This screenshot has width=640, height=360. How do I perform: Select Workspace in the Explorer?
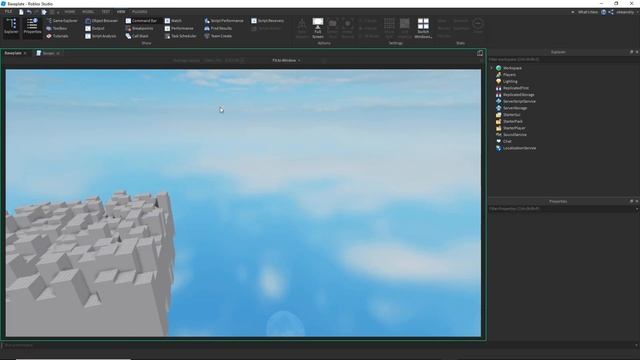point(512,68)
